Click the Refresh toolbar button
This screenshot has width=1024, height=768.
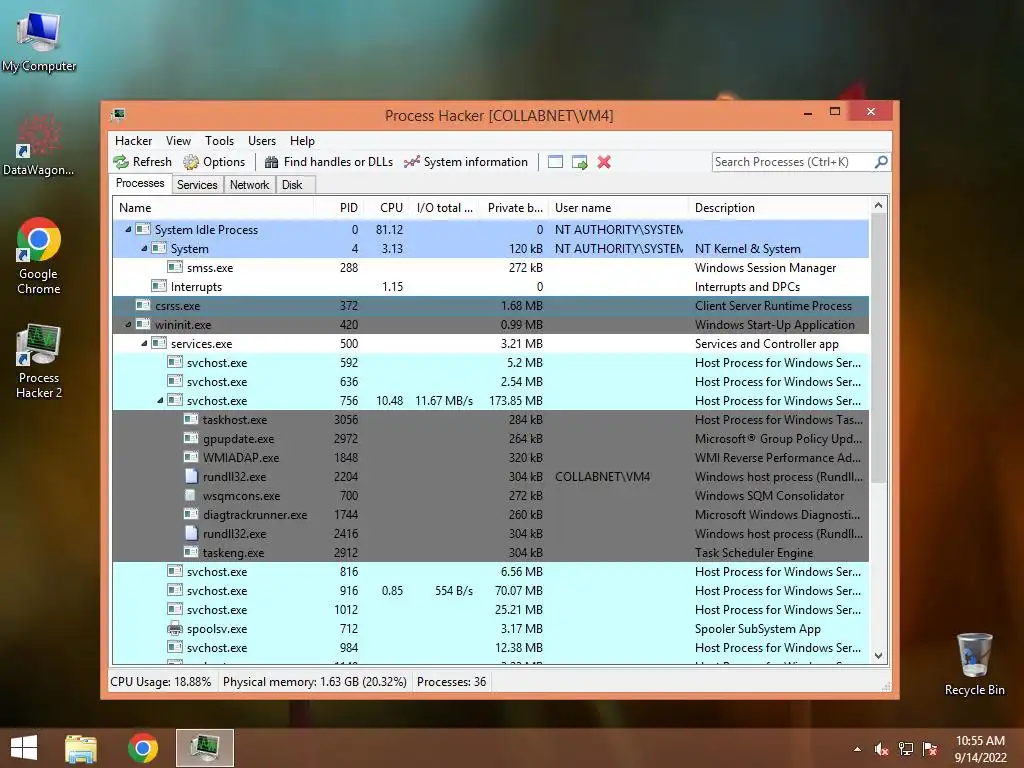[x=142, y=162]
